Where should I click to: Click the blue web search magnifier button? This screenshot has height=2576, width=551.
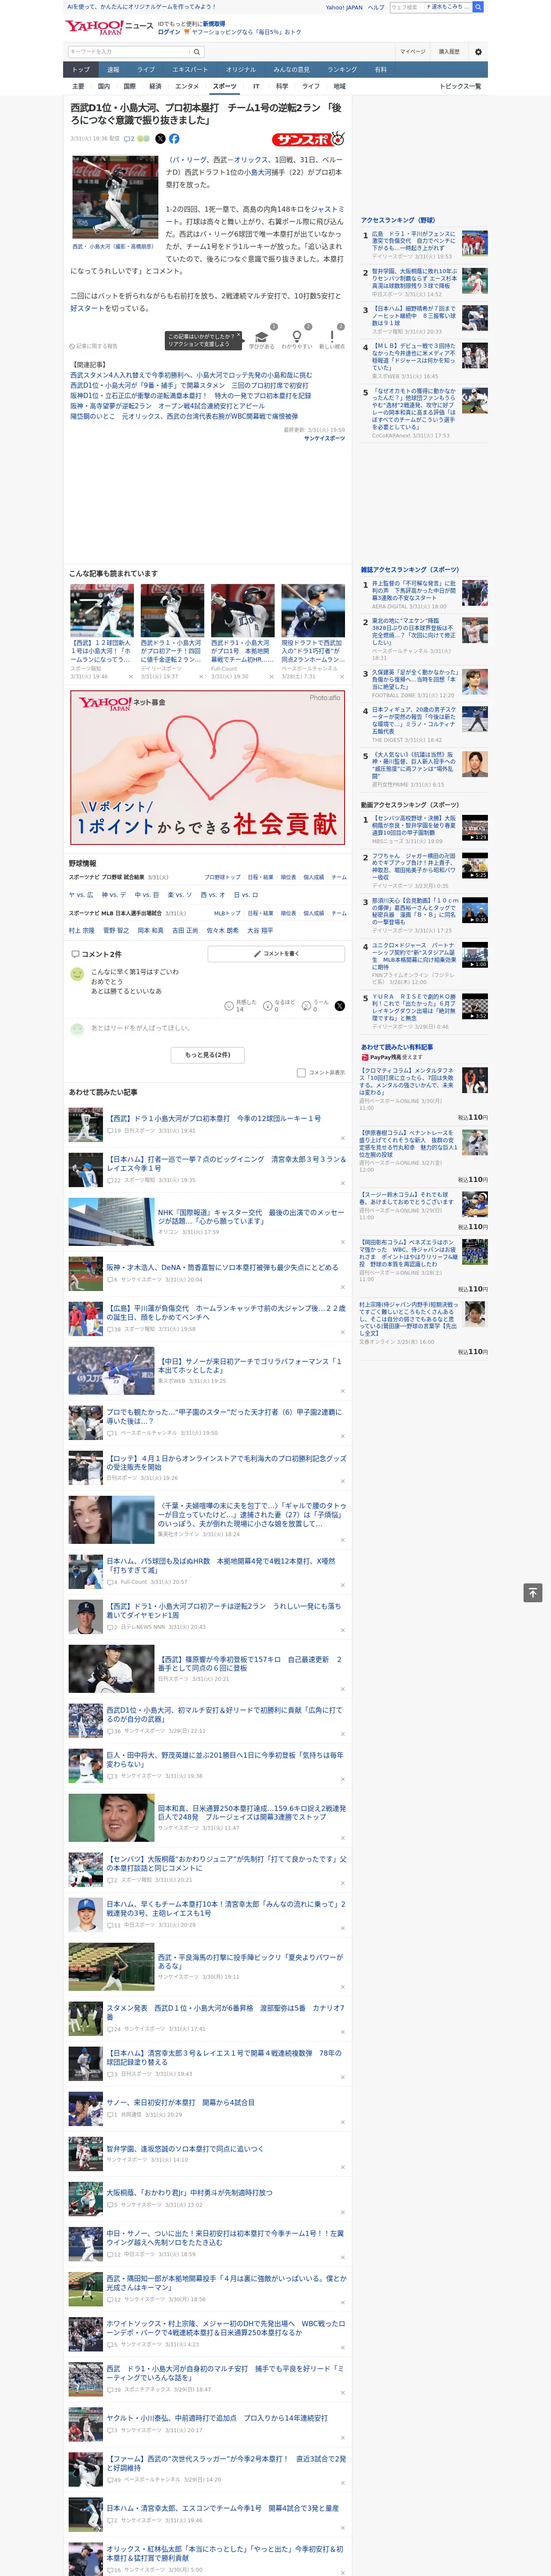coord(478,7)
